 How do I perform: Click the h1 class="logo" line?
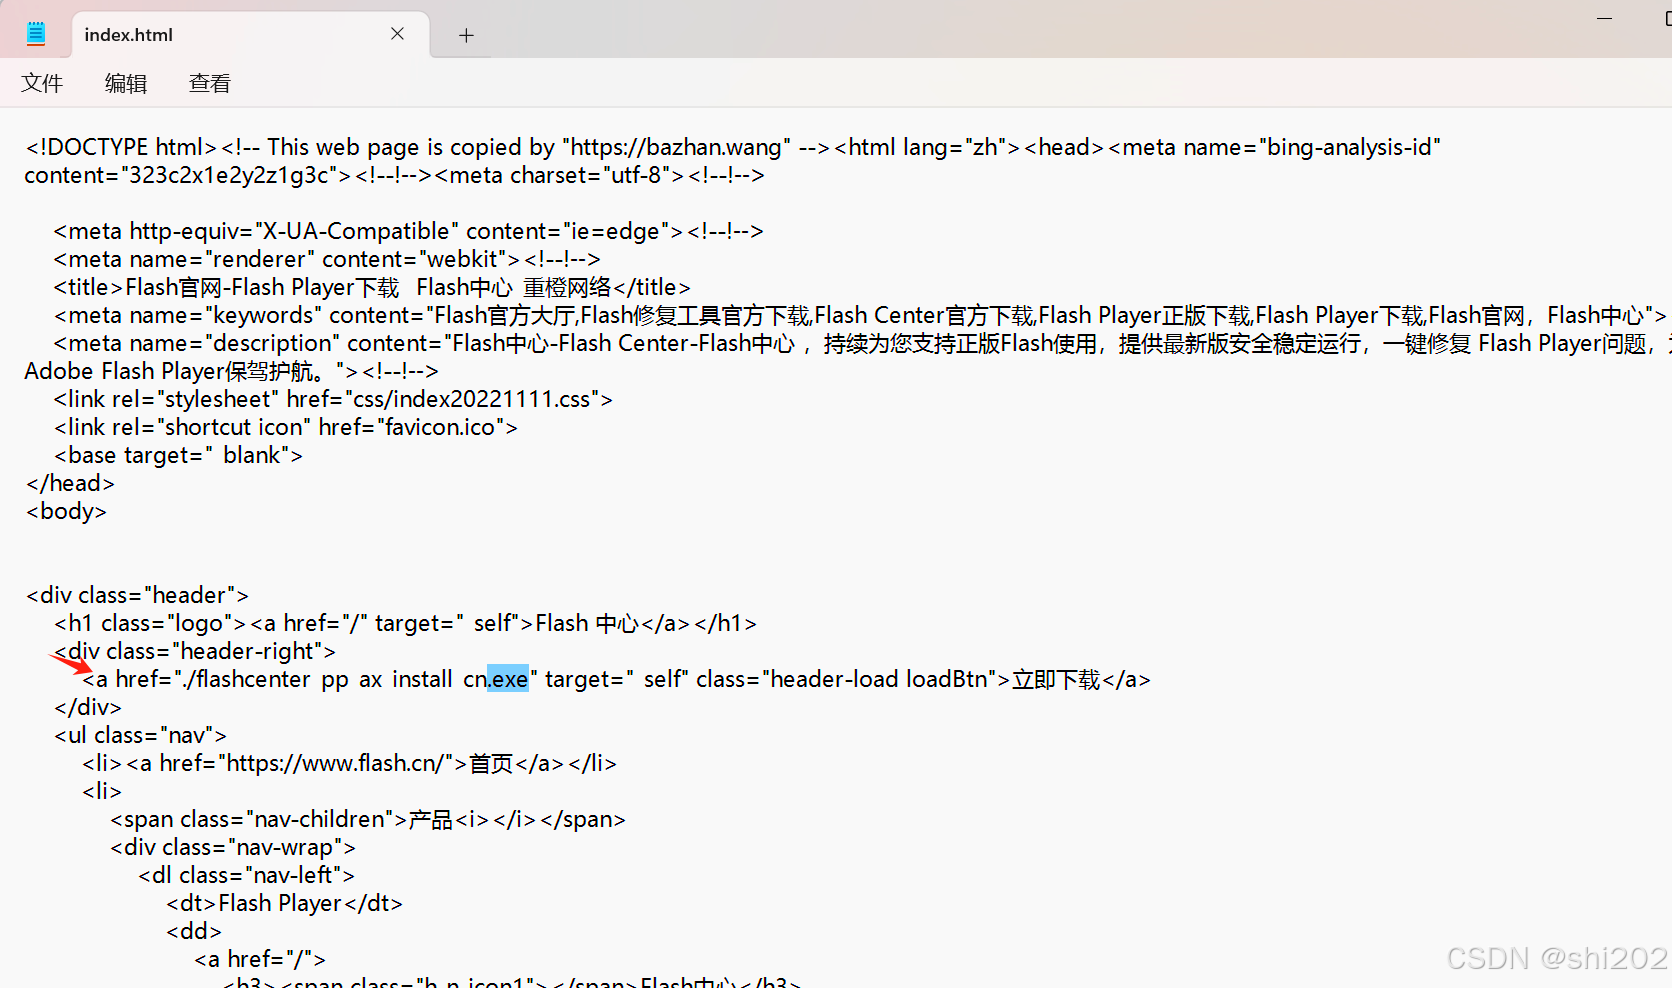tap(405, 623)
